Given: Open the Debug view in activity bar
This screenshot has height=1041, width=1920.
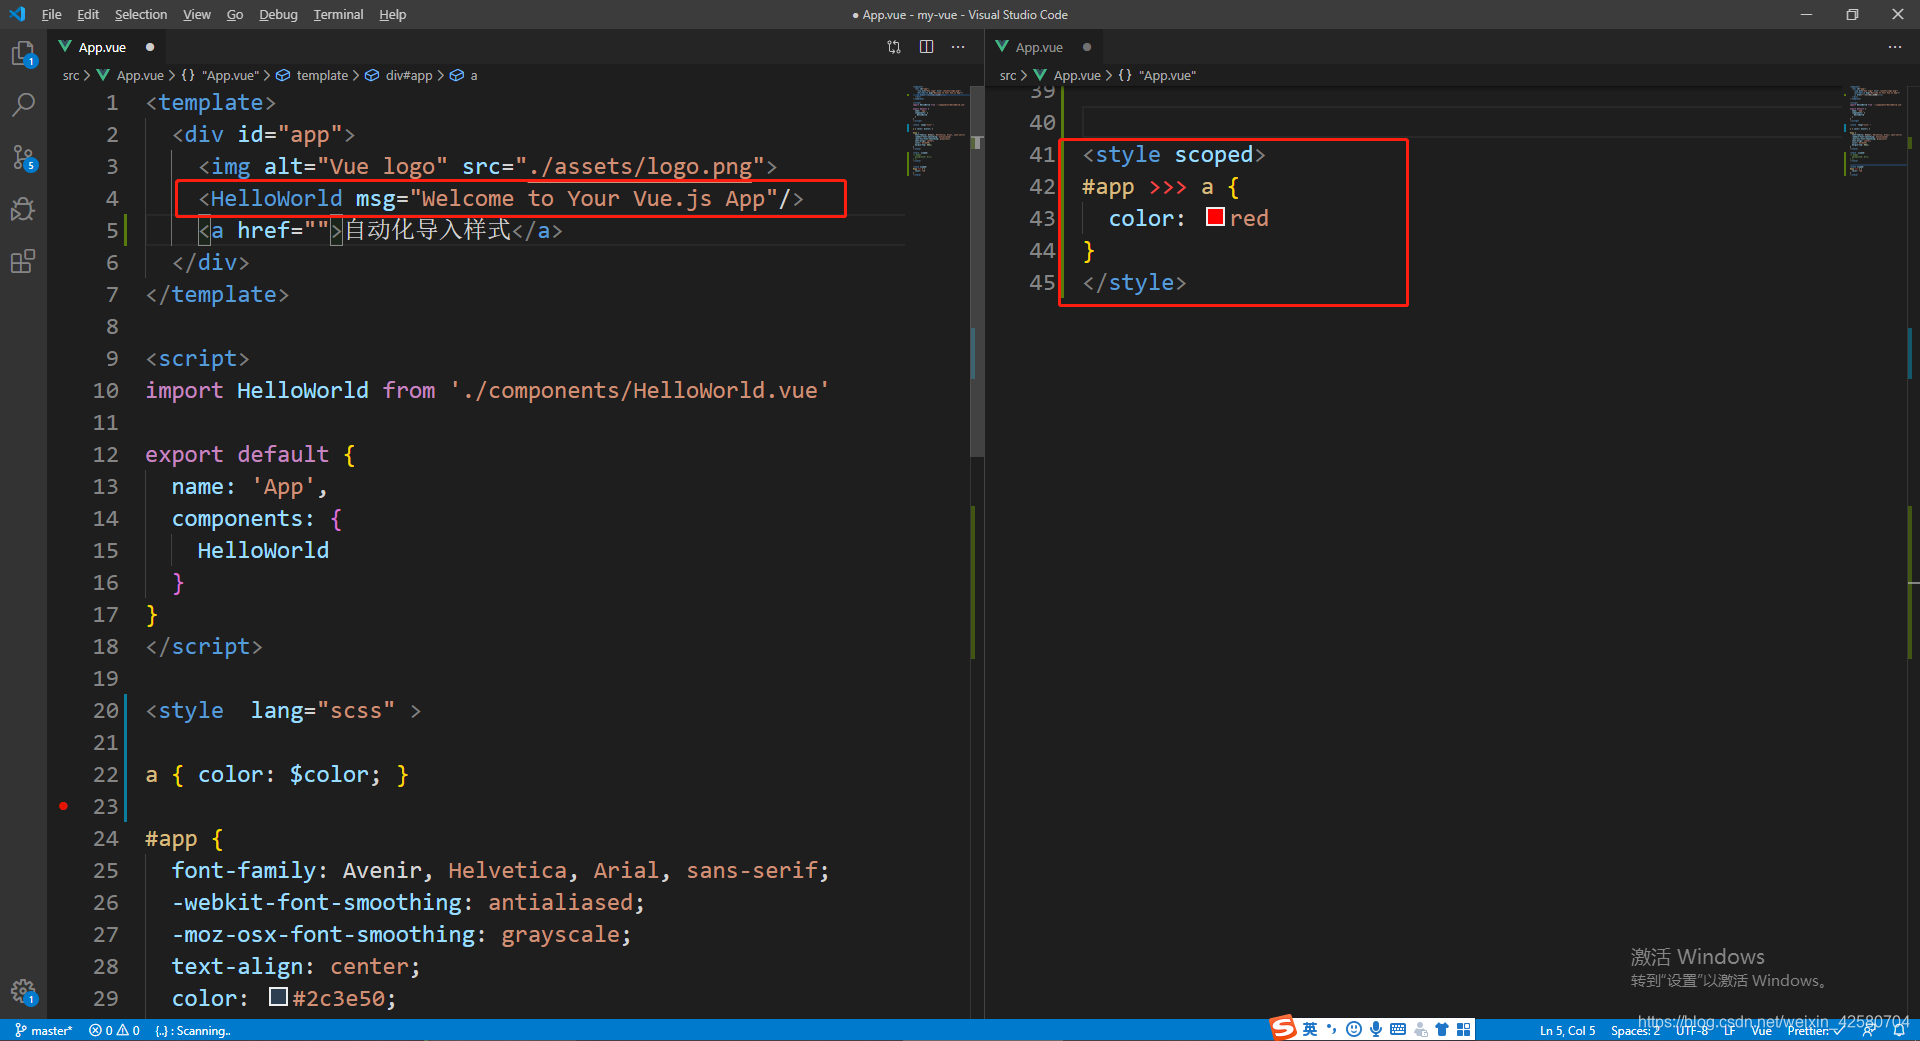Looking at the screenshot, I should pos(23,209).
